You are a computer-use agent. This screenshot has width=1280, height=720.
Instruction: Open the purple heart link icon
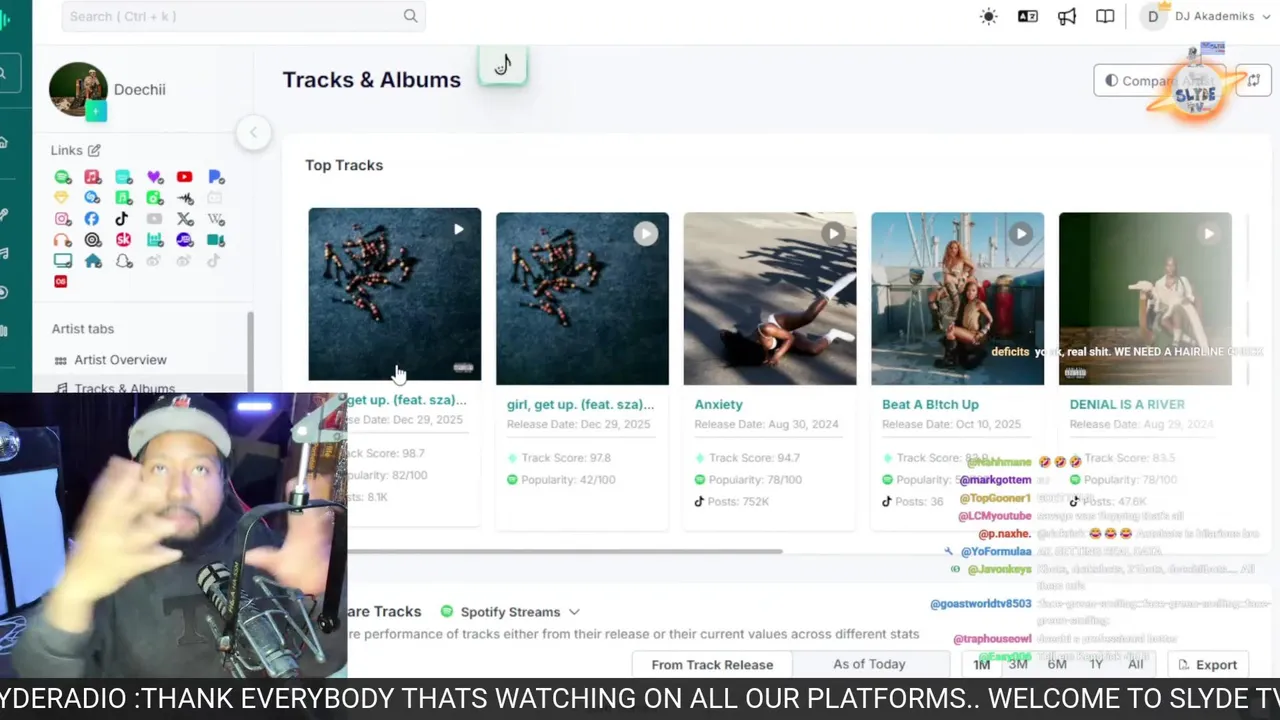tap(154, 177)
